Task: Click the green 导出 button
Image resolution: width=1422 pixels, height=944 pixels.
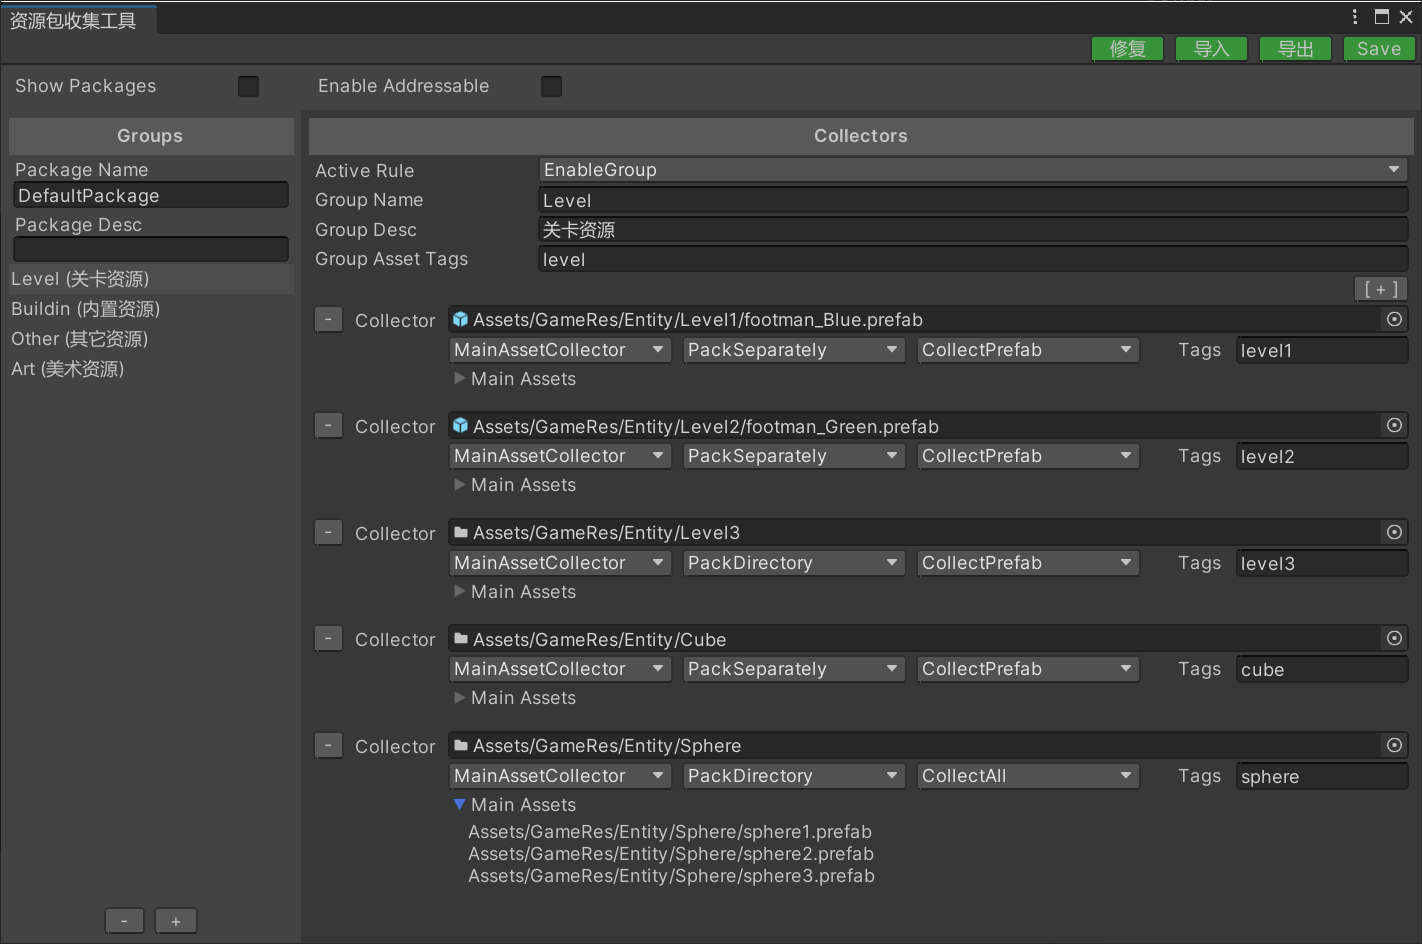Action: 1295,49
